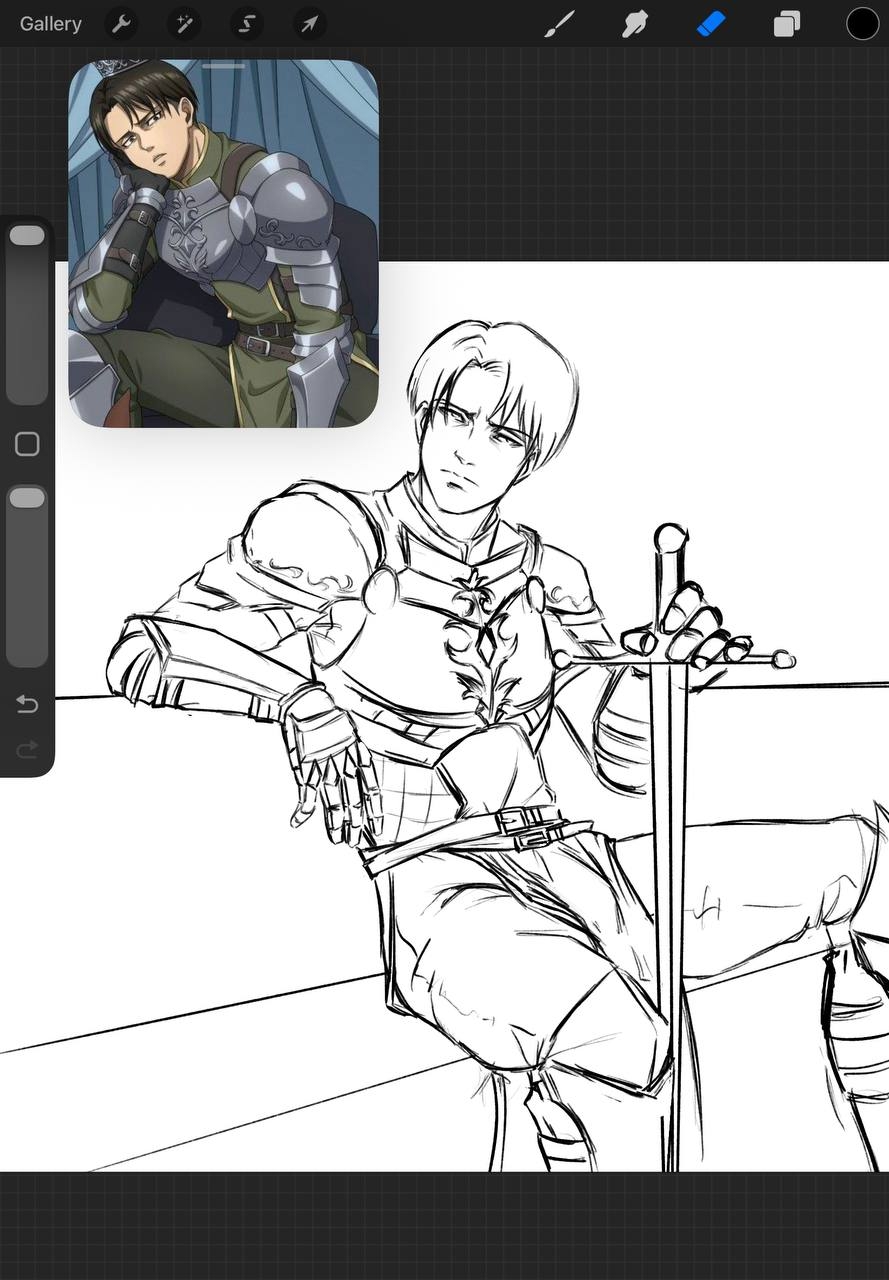
Task: Open the Adjustments magic wand menu
Action: tap(184, 24)
